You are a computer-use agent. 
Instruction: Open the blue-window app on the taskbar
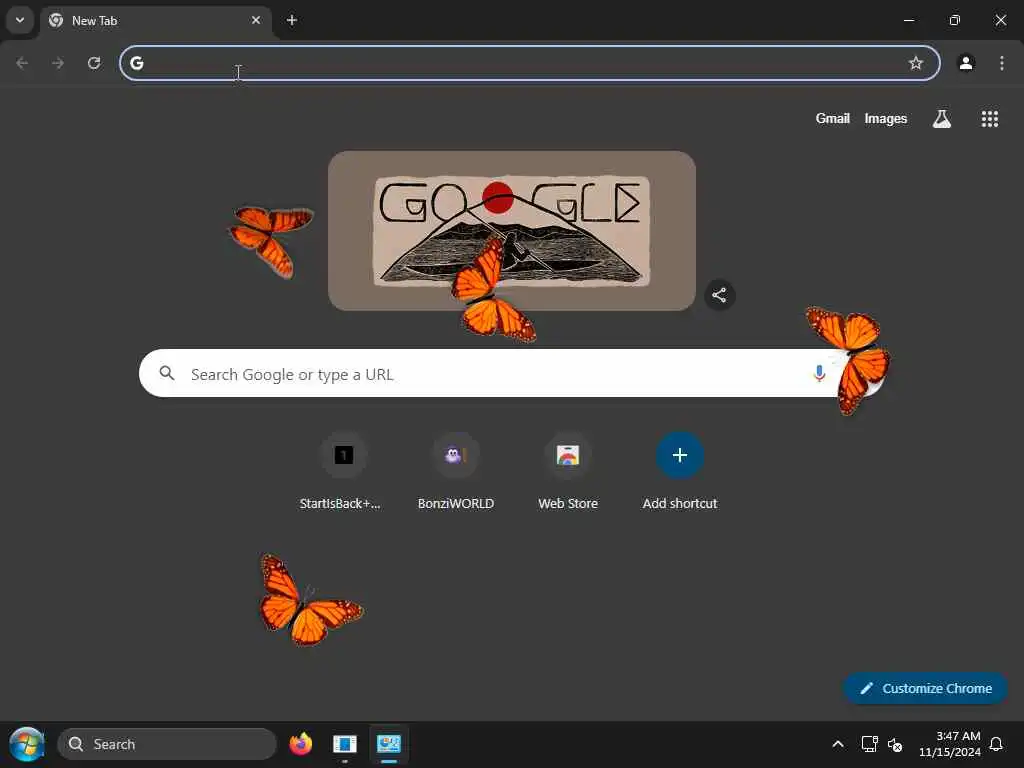[x=345, y=744]
